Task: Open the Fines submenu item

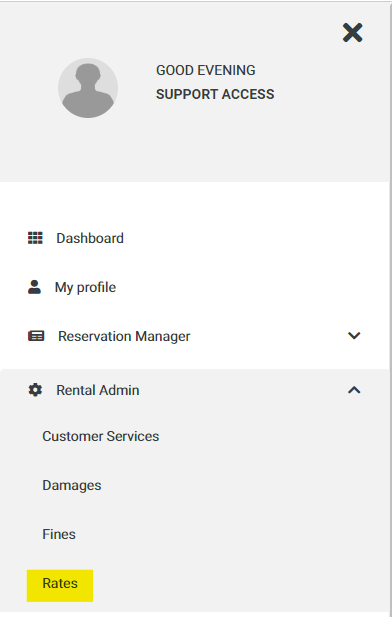Action: [59, 534]
